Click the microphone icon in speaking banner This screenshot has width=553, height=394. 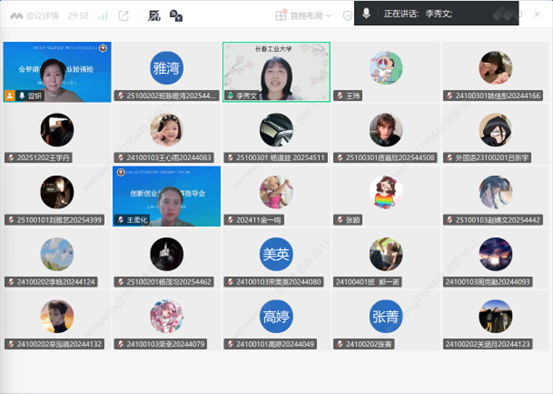[366, 14]
